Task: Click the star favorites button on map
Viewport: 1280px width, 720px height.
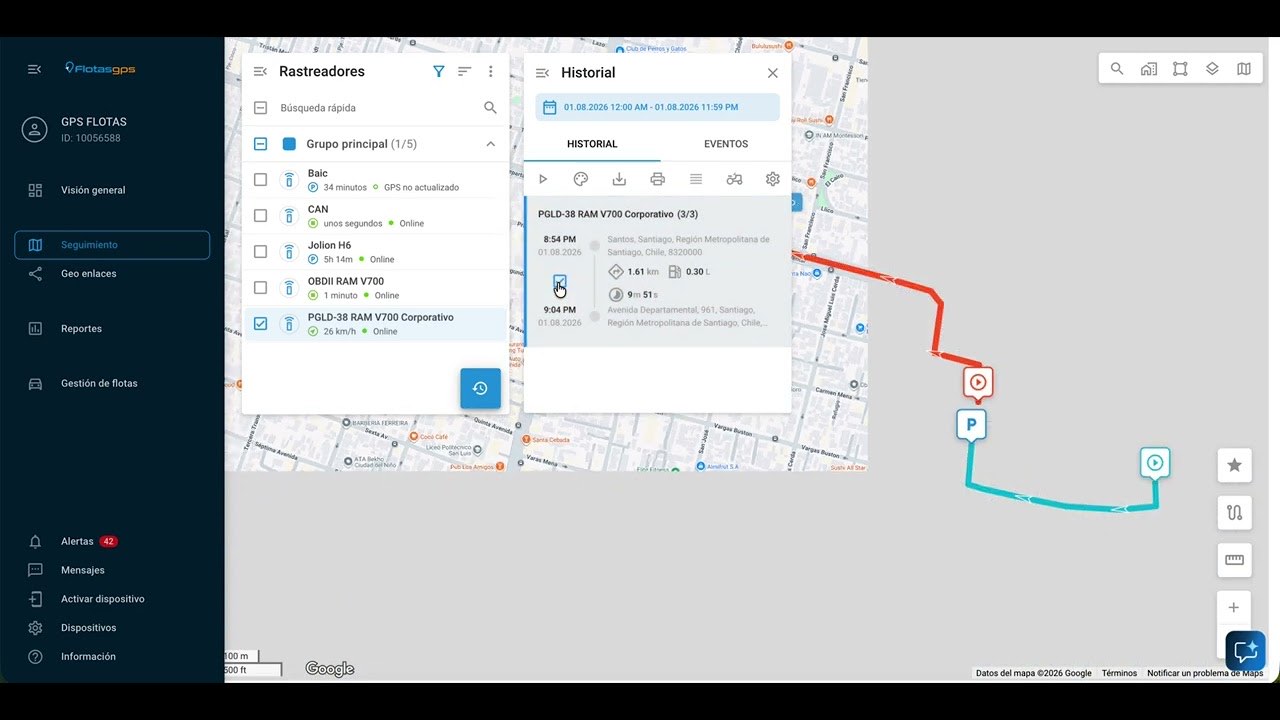Action: coord(1235,465)
